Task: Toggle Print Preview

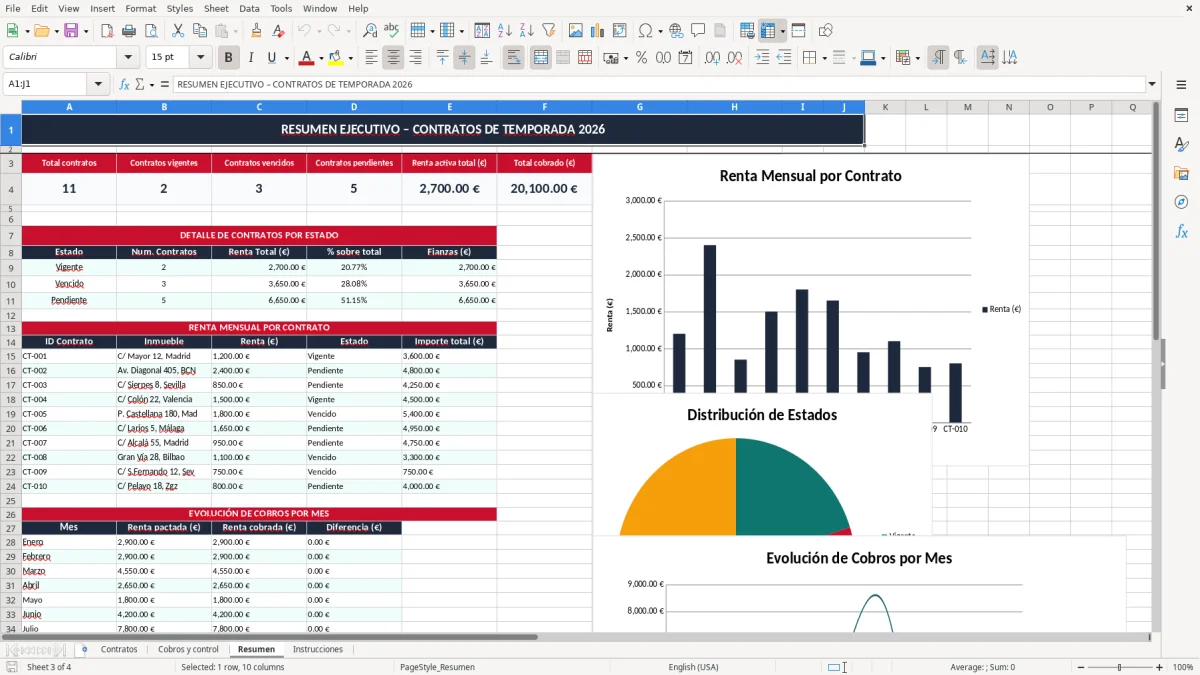Action: (151, 31)
